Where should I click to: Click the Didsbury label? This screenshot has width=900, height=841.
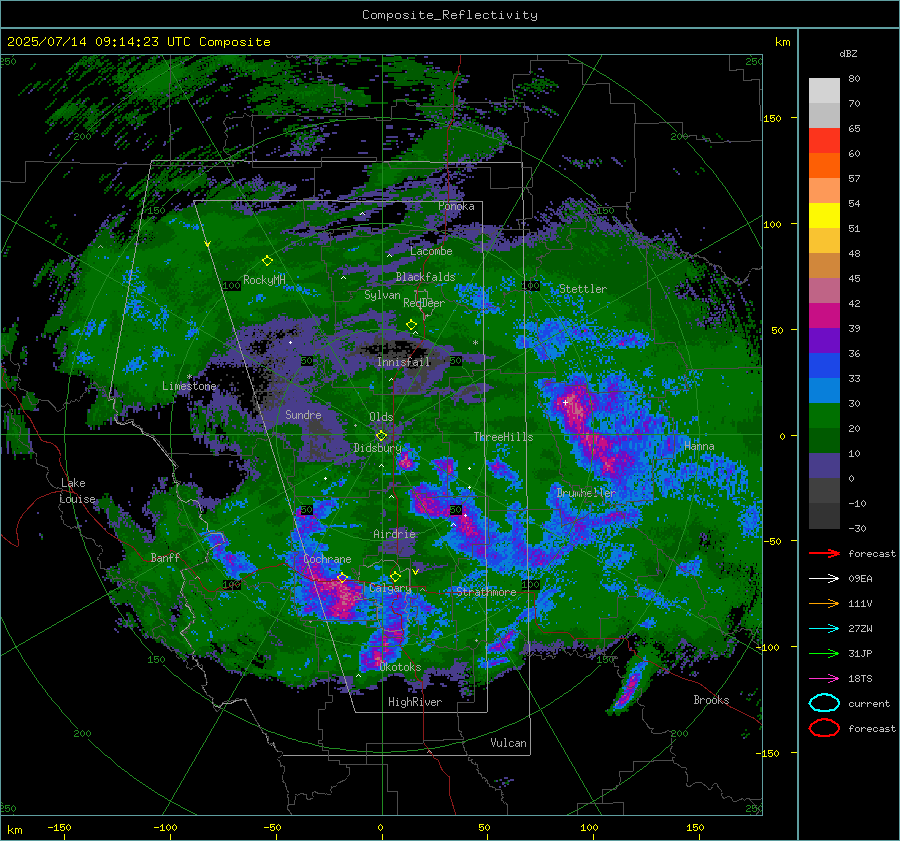click(x=378, y=448)
